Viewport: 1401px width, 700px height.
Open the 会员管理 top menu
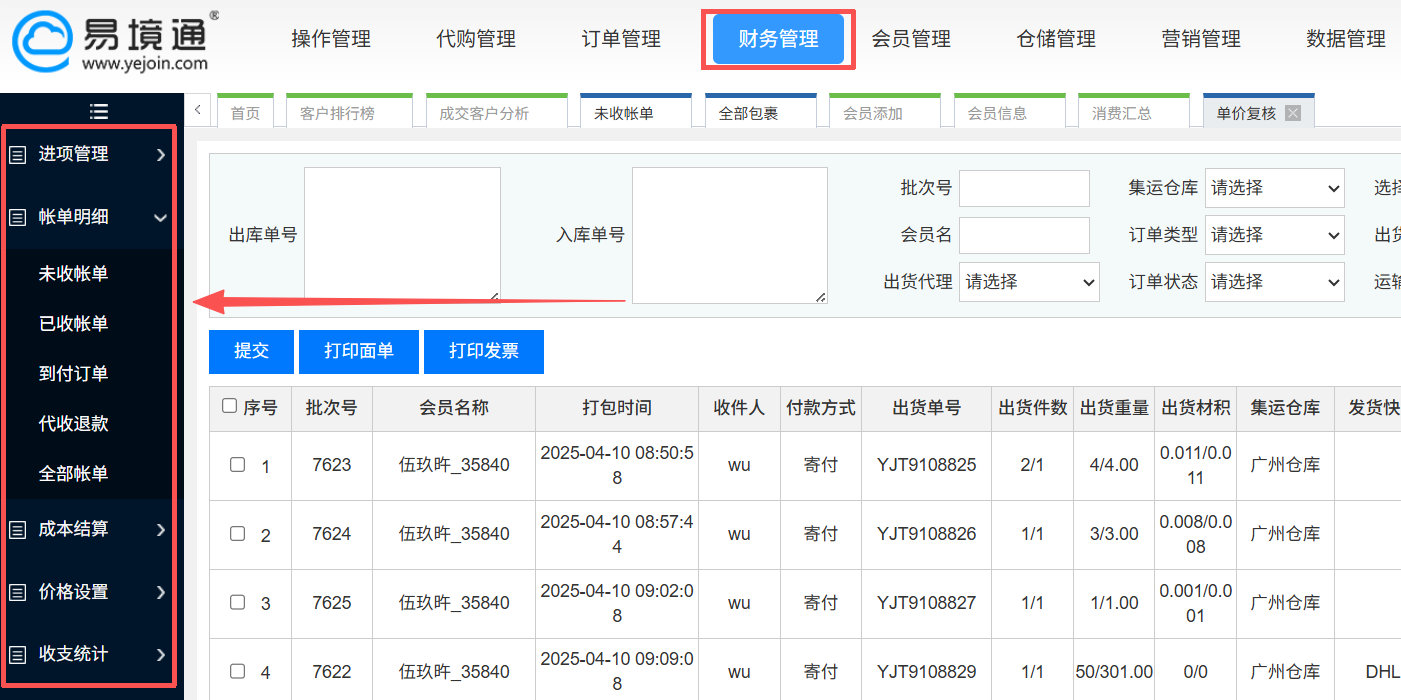click(911, 39)
